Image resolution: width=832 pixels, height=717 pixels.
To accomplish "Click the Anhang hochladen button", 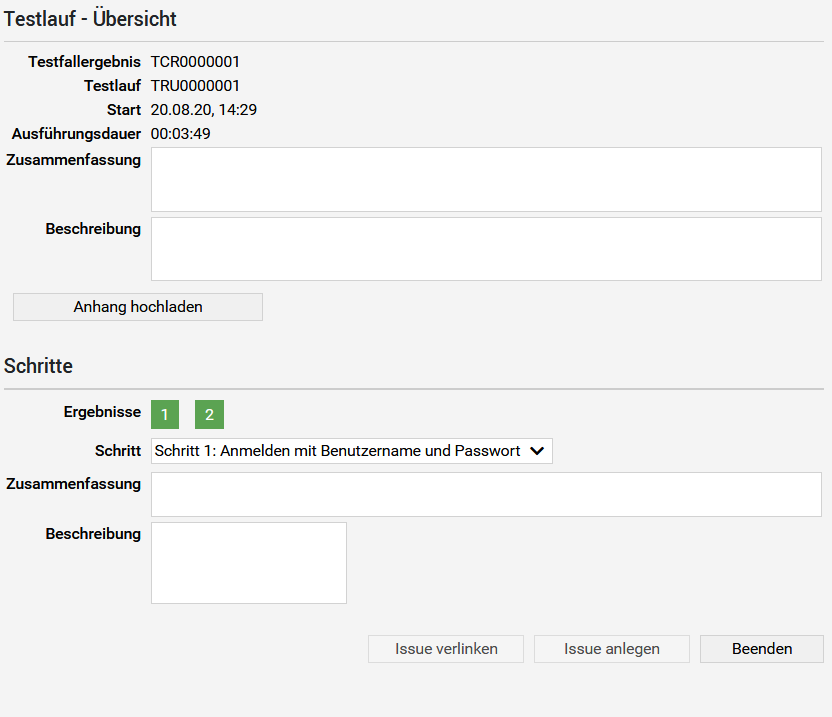I will (138, 307).
